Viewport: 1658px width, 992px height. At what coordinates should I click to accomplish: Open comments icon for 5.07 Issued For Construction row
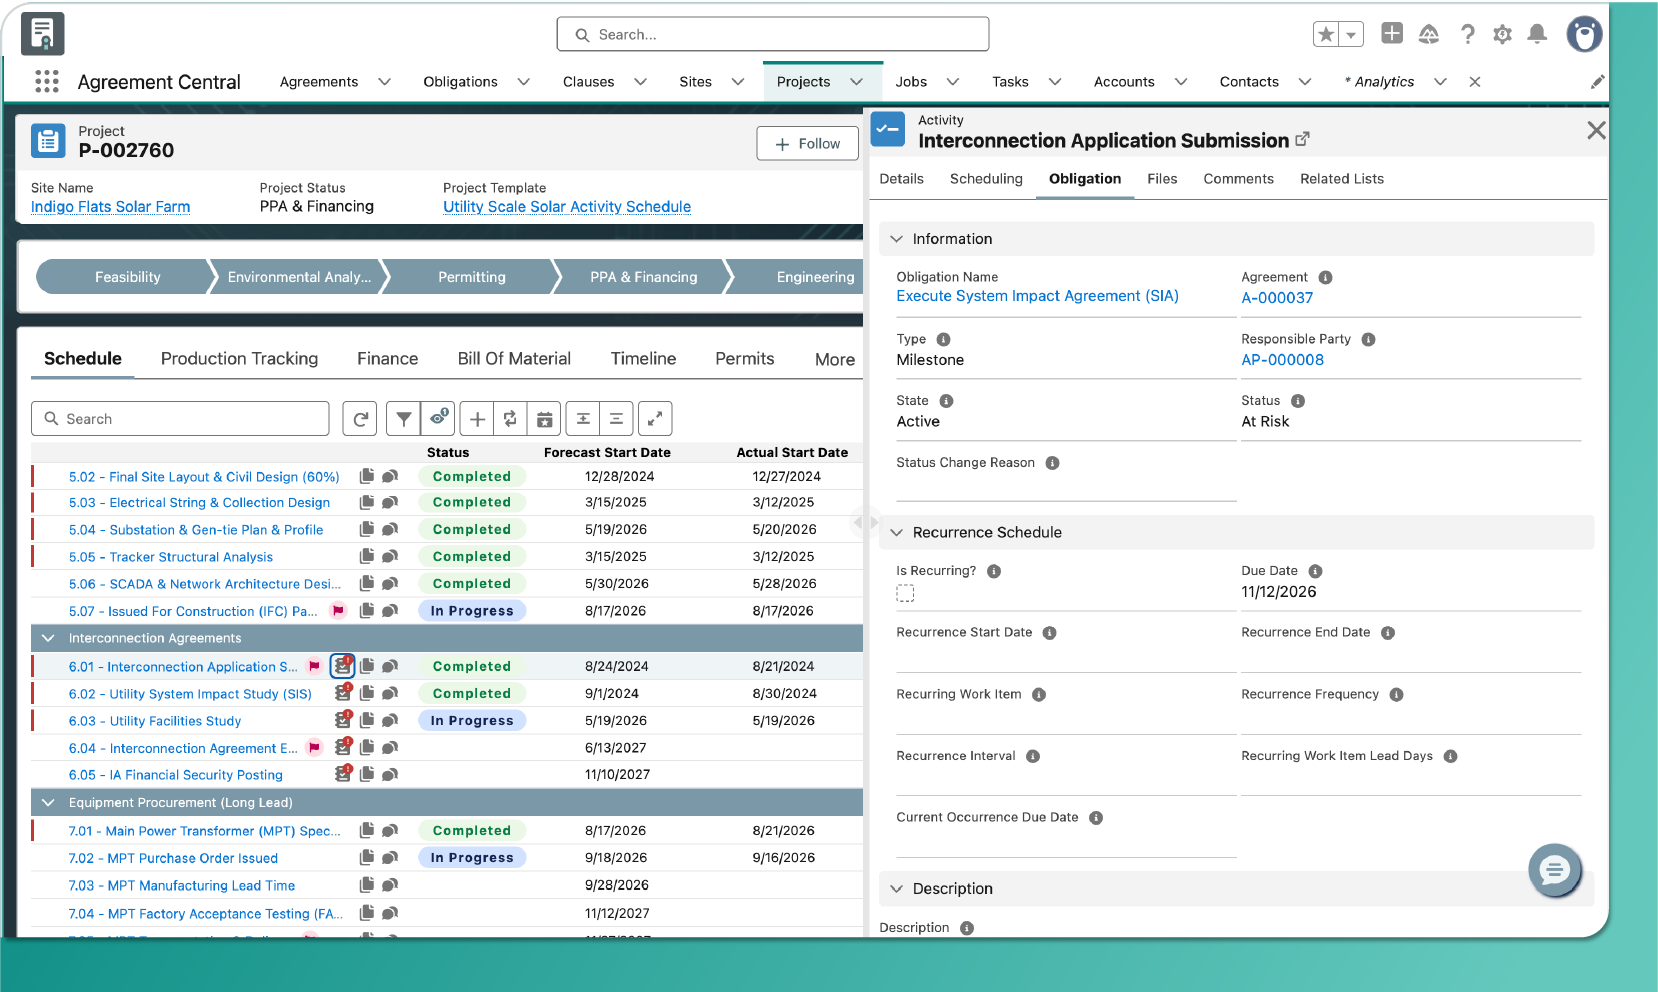(390, 611)
